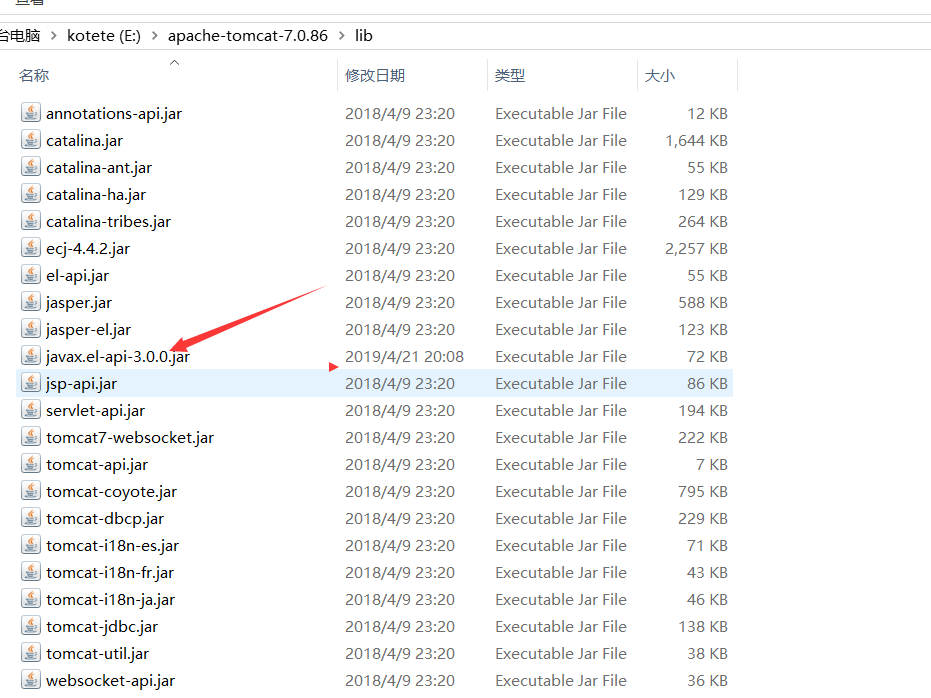Click the 2,257 KB size value

[696, 249]
